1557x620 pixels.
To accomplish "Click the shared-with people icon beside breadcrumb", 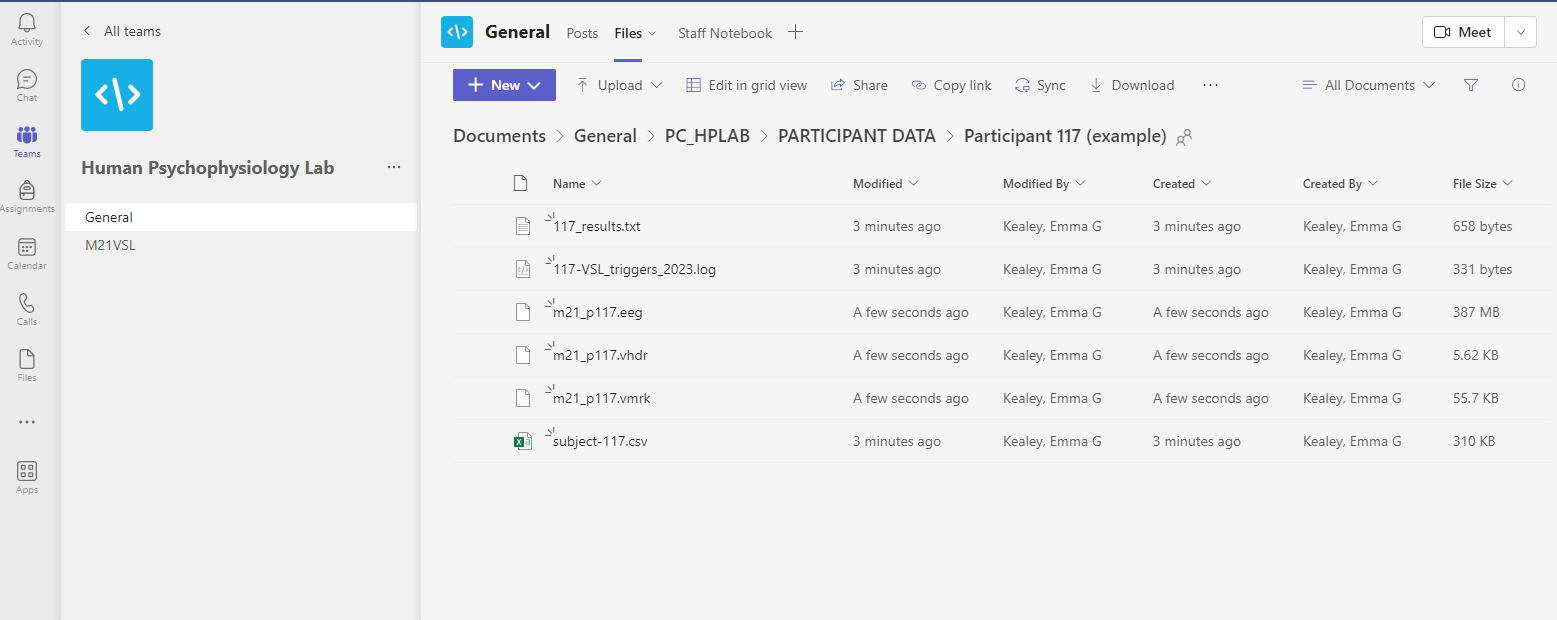I will [x=1184, y=137].
